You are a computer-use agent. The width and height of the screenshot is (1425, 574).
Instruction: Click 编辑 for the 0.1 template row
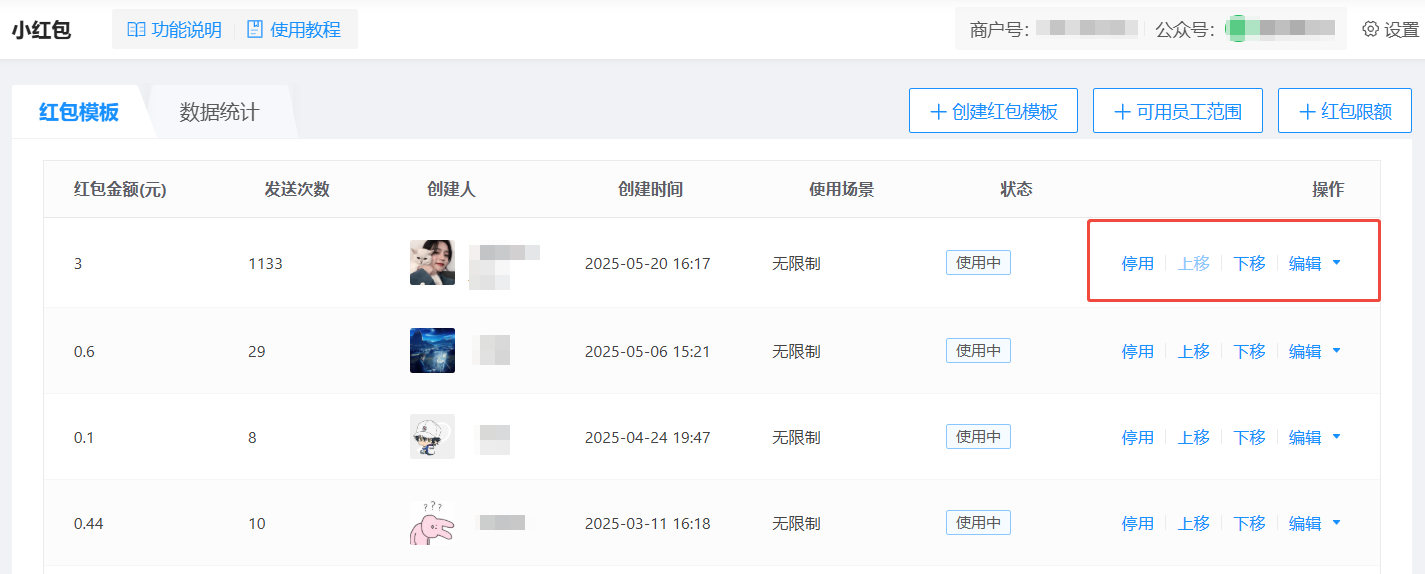click(x=1305, y=437)
